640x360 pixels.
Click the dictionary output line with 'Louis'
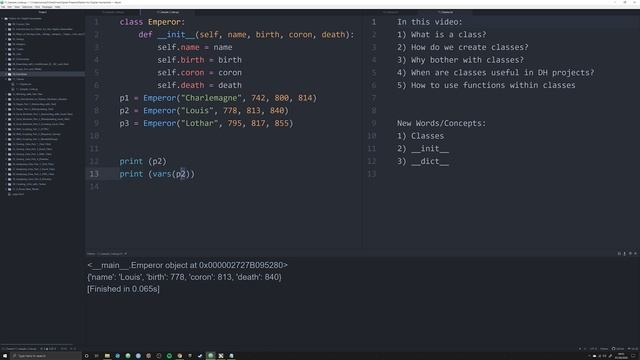[x=184, y=277]
